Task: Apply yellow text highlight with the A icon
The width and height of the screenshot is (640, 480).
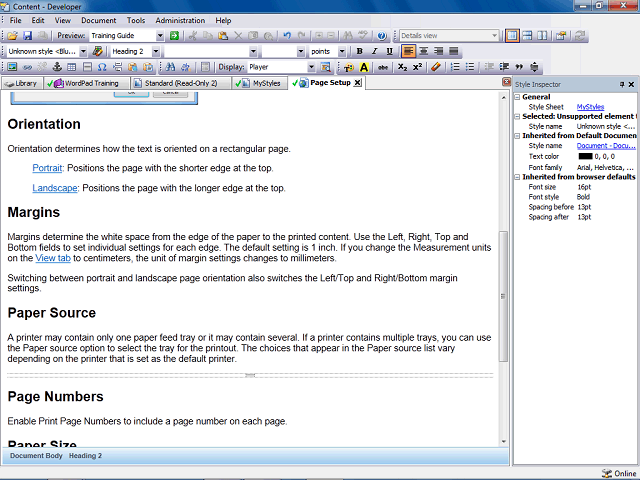Action: click(x=364, y=67)
